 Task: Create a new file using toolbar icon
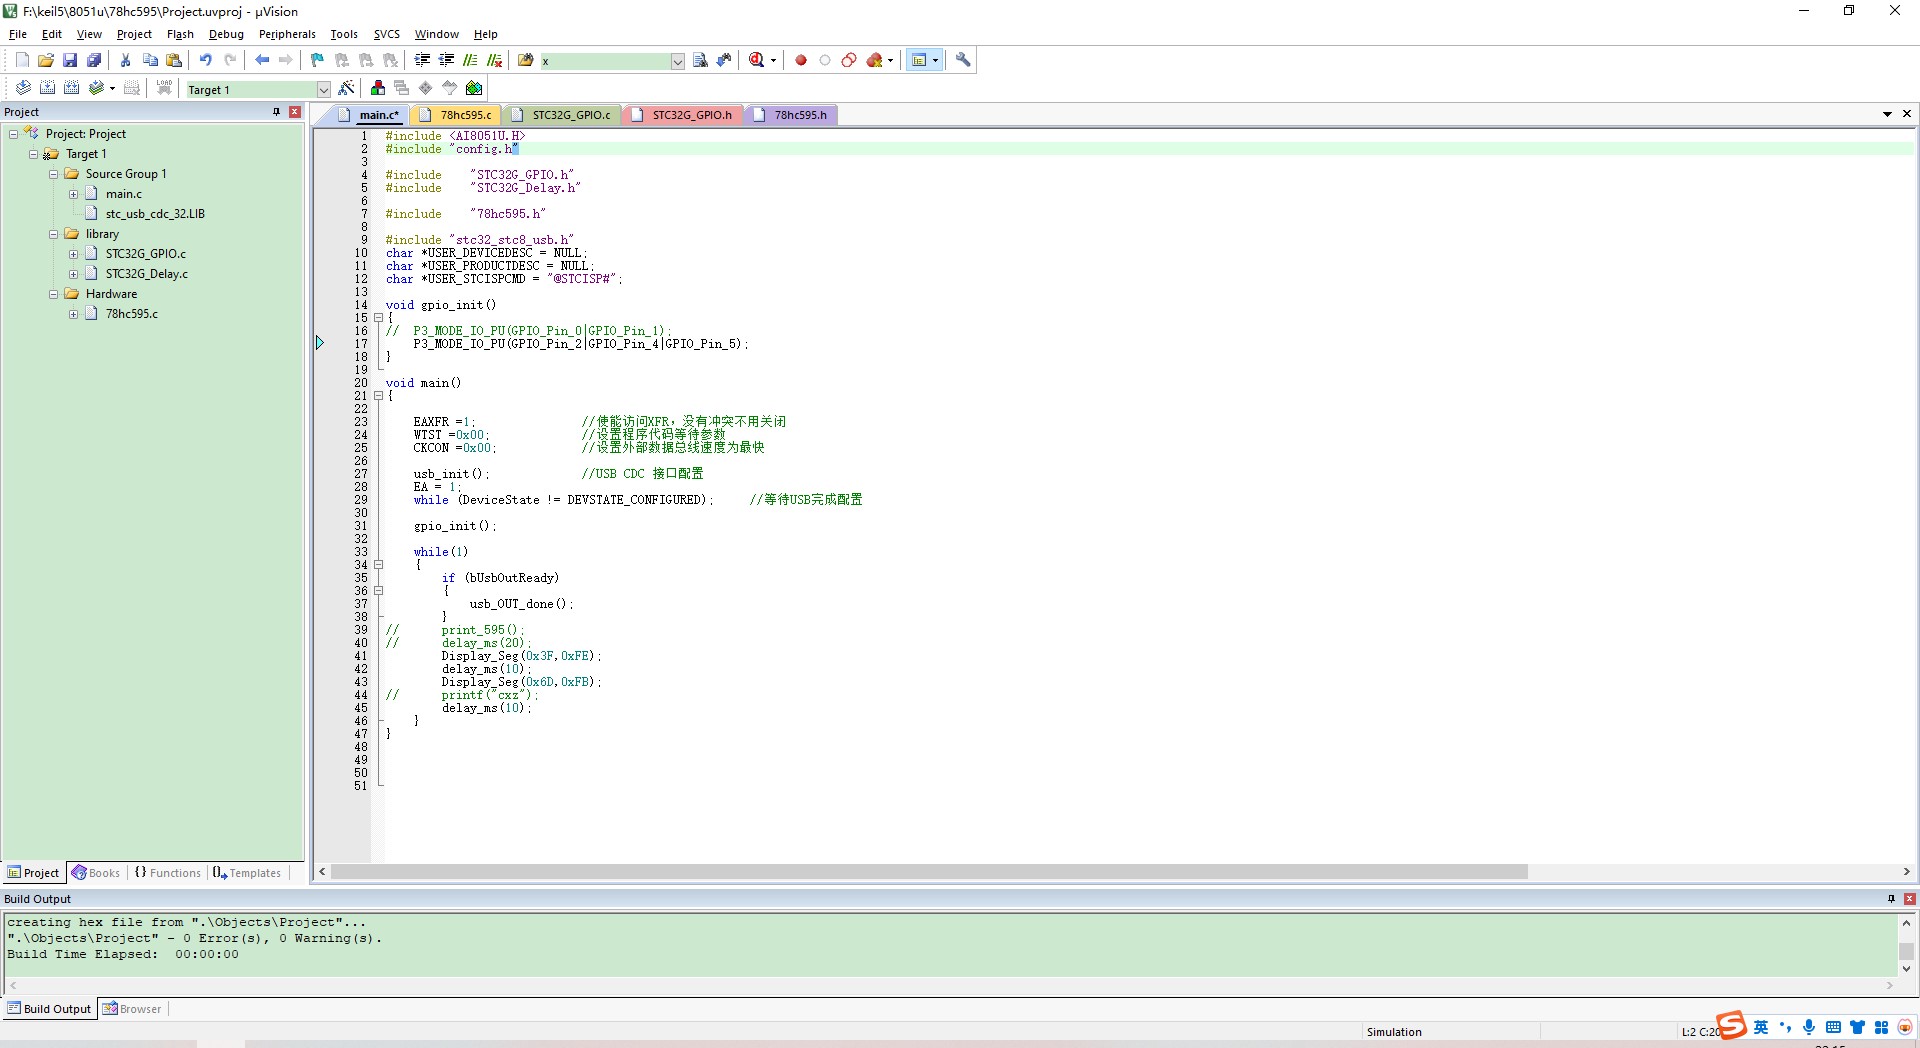22,60
